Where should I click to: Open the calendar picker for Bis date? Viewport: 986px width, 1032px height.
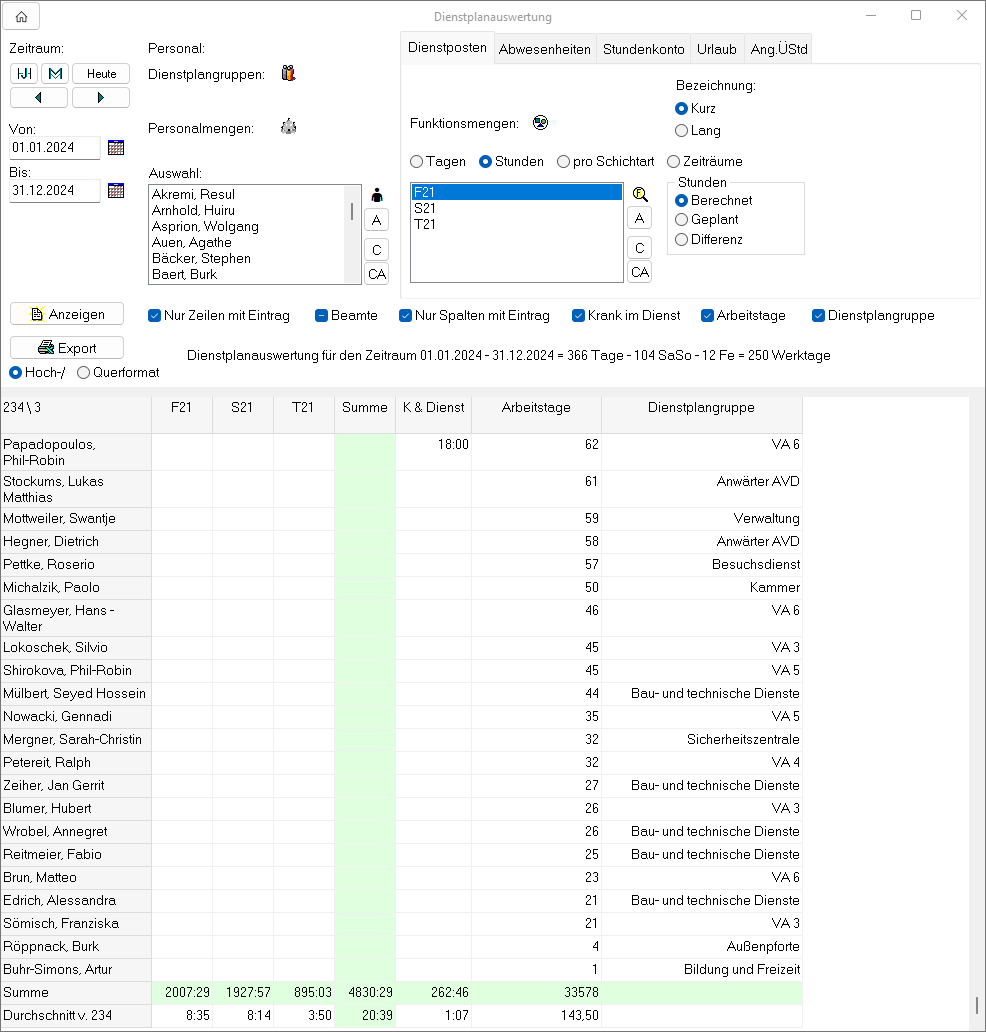(116, 190)
